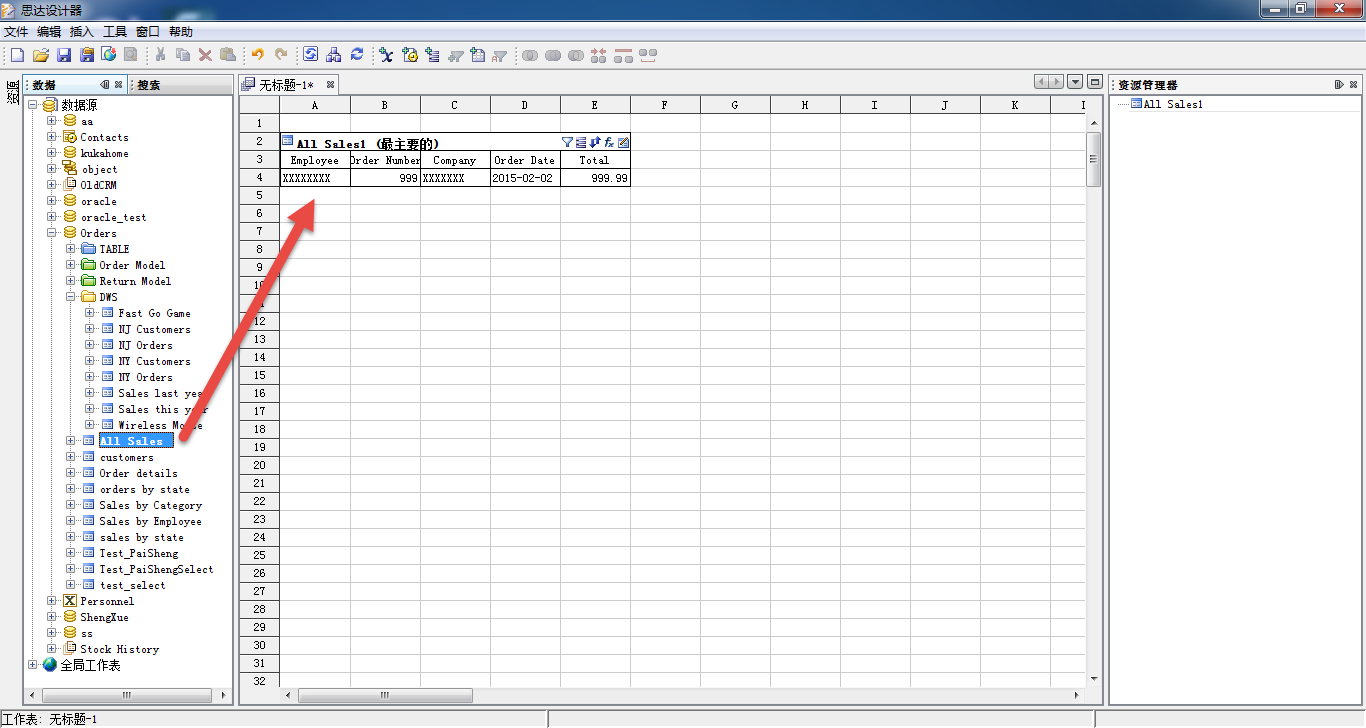
Task: Click the list layout icon in All Sales1 header
Action: [x=581, y=143]
